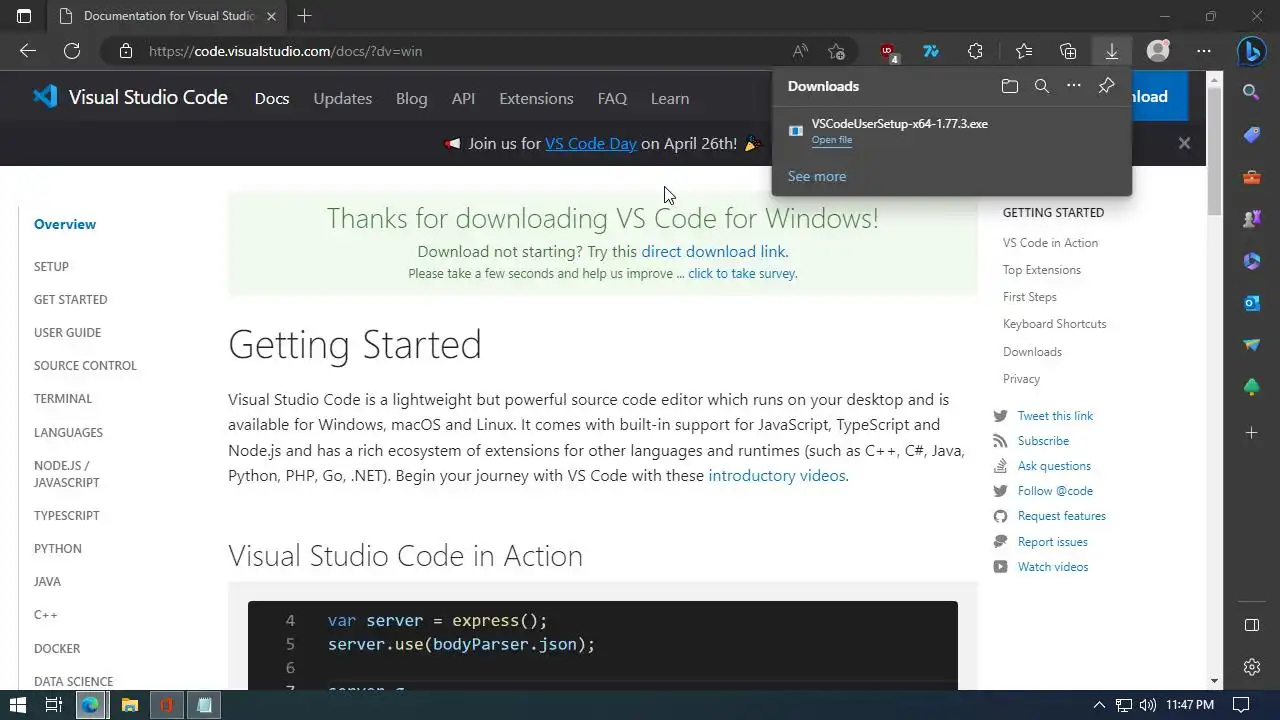Open the Windows Start button

[17, 705]
